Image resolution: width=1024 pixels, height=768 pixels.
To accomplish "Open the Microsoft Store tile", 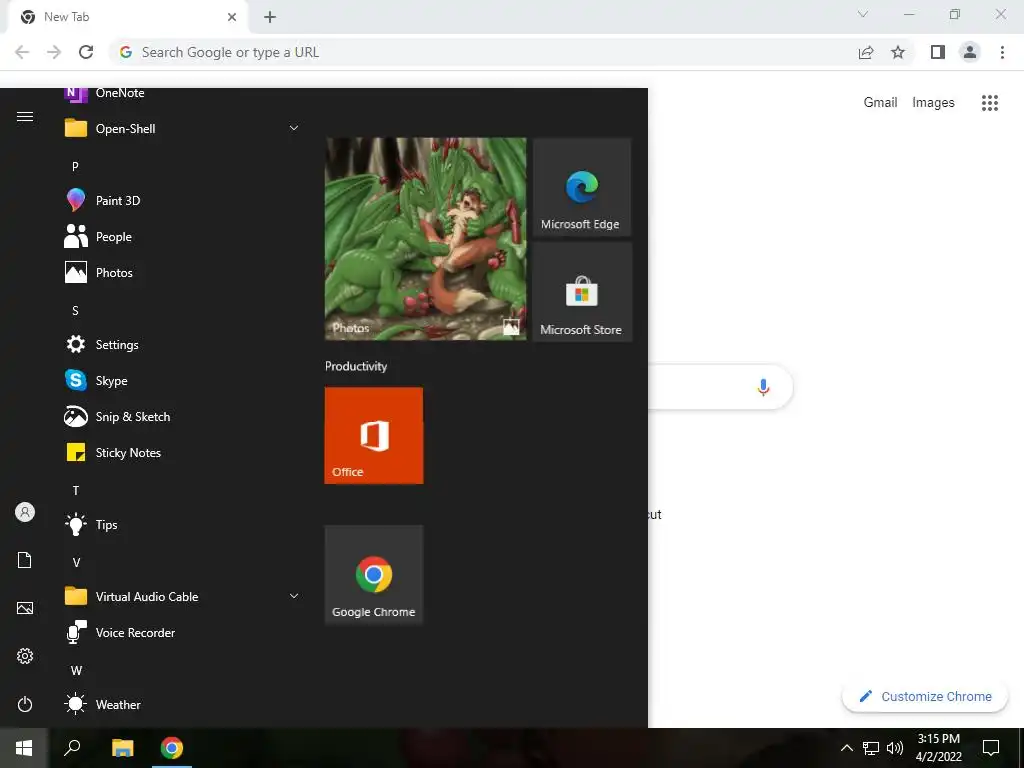I will [582, 292].
